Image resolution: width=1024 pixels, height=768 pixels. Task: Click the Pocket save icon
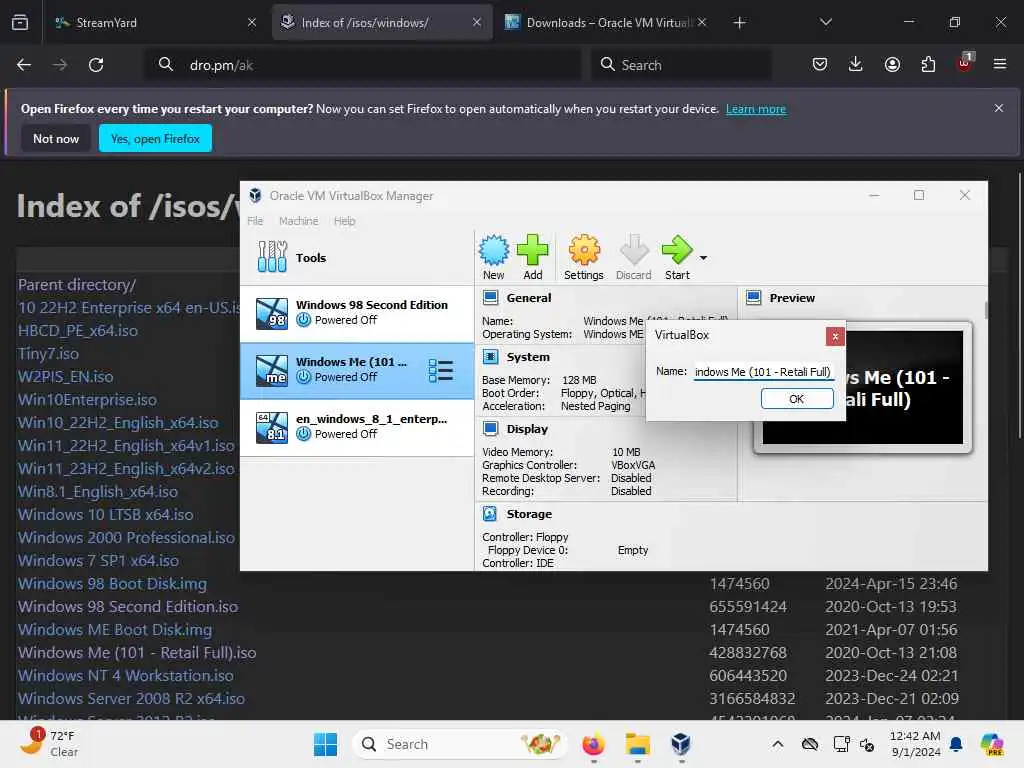coord(820,64)
